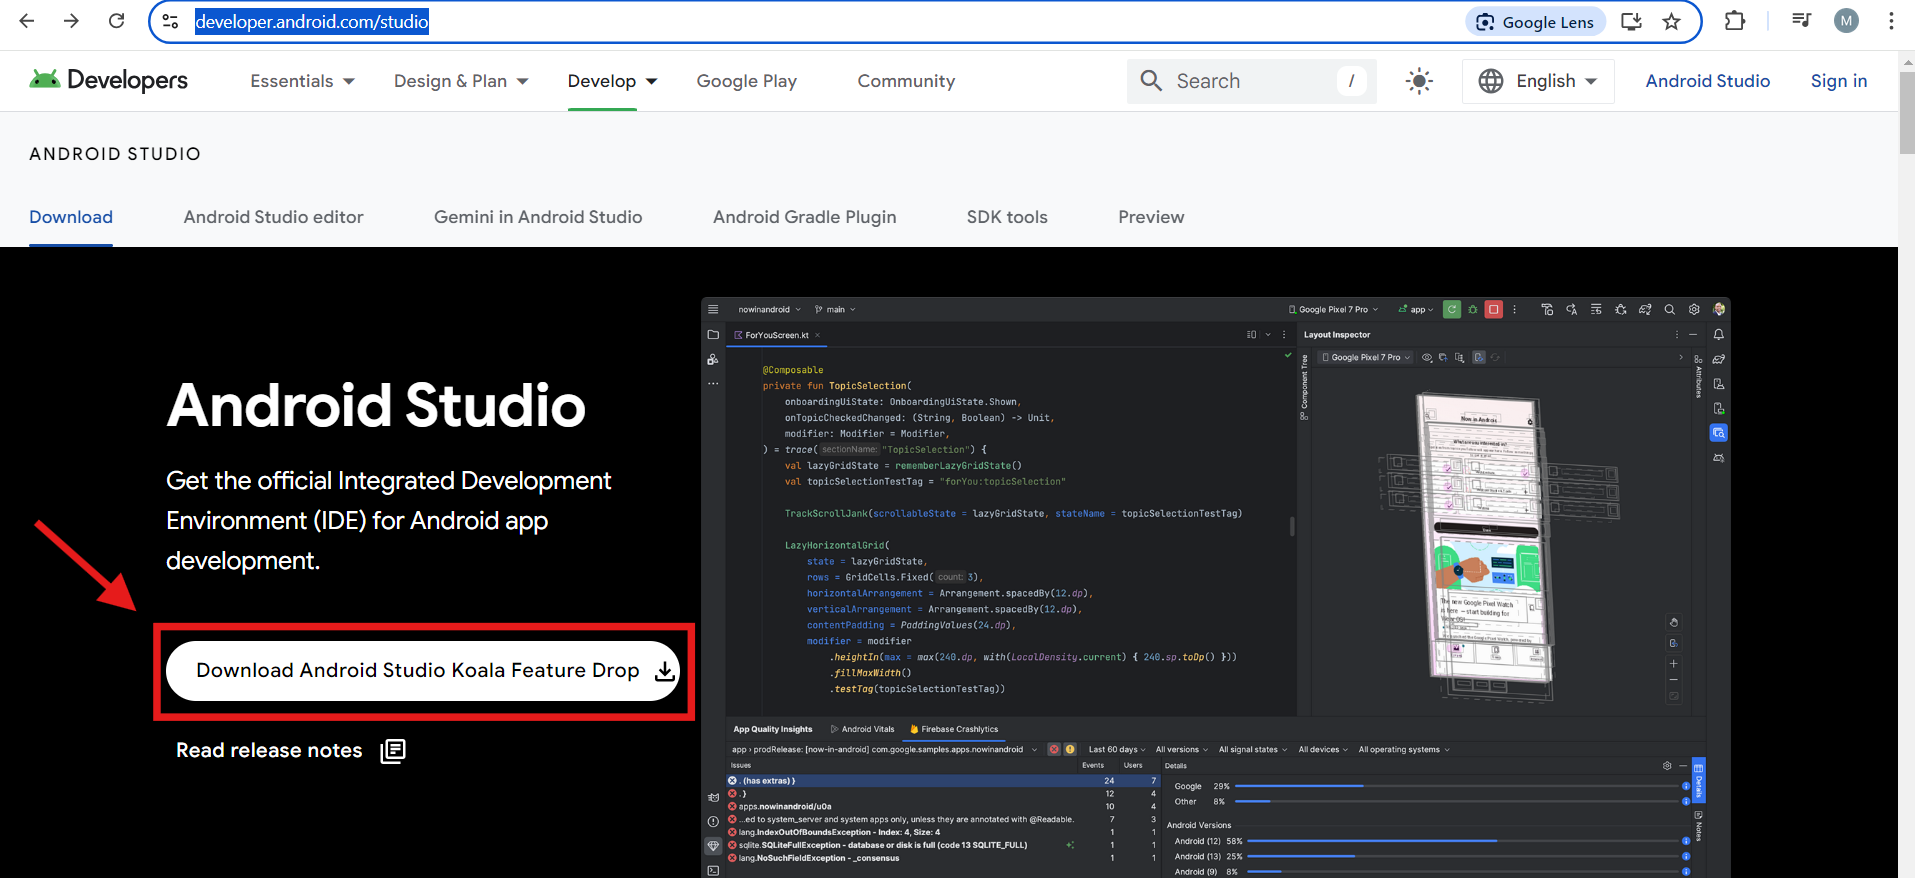Bookmark this page with the star icon
Viewport: 1915px width, 878px height.
point(1671,21)
